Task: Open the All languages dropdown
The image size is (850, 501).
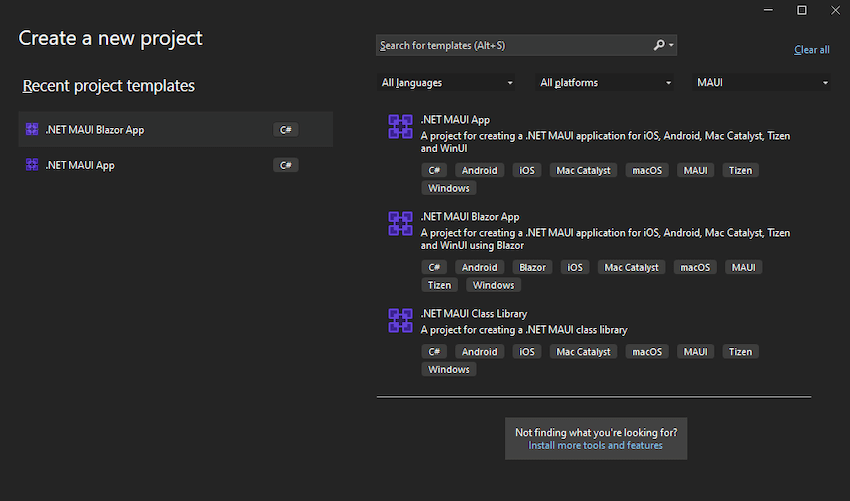Action: tap(446, 82)
